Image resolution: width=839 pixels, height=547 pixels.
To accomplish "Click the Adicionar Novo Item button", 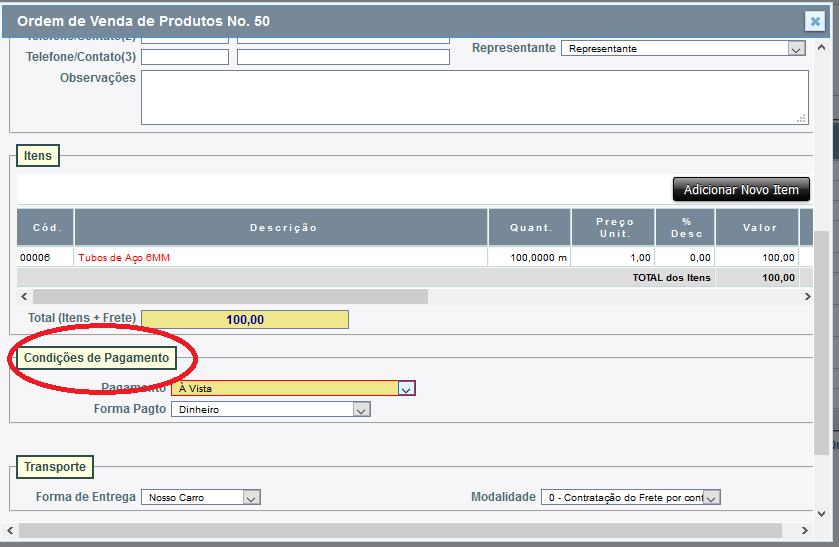I will tap(741, 190).
